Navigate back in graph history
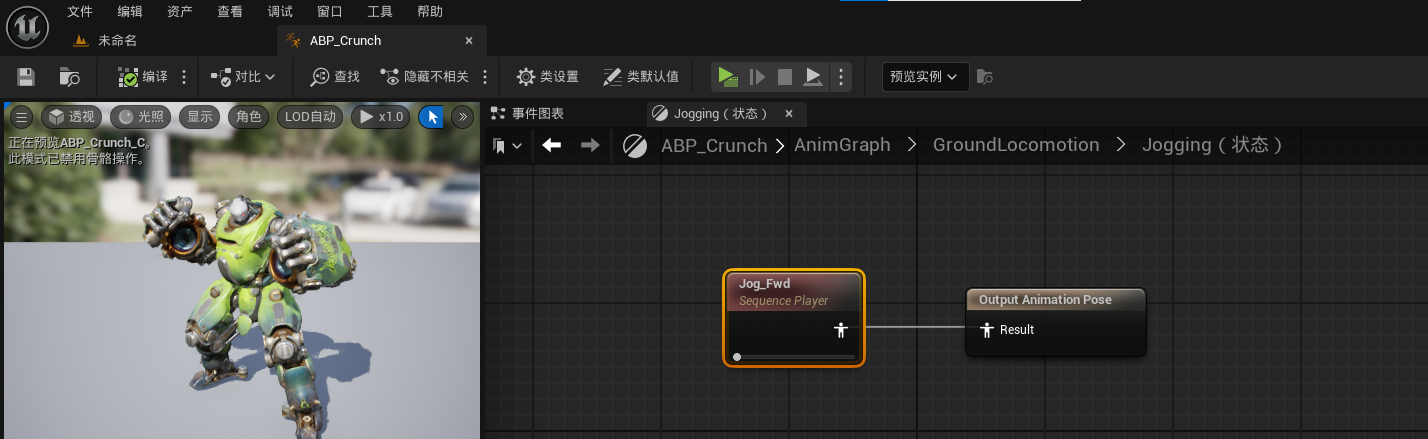 551,146
